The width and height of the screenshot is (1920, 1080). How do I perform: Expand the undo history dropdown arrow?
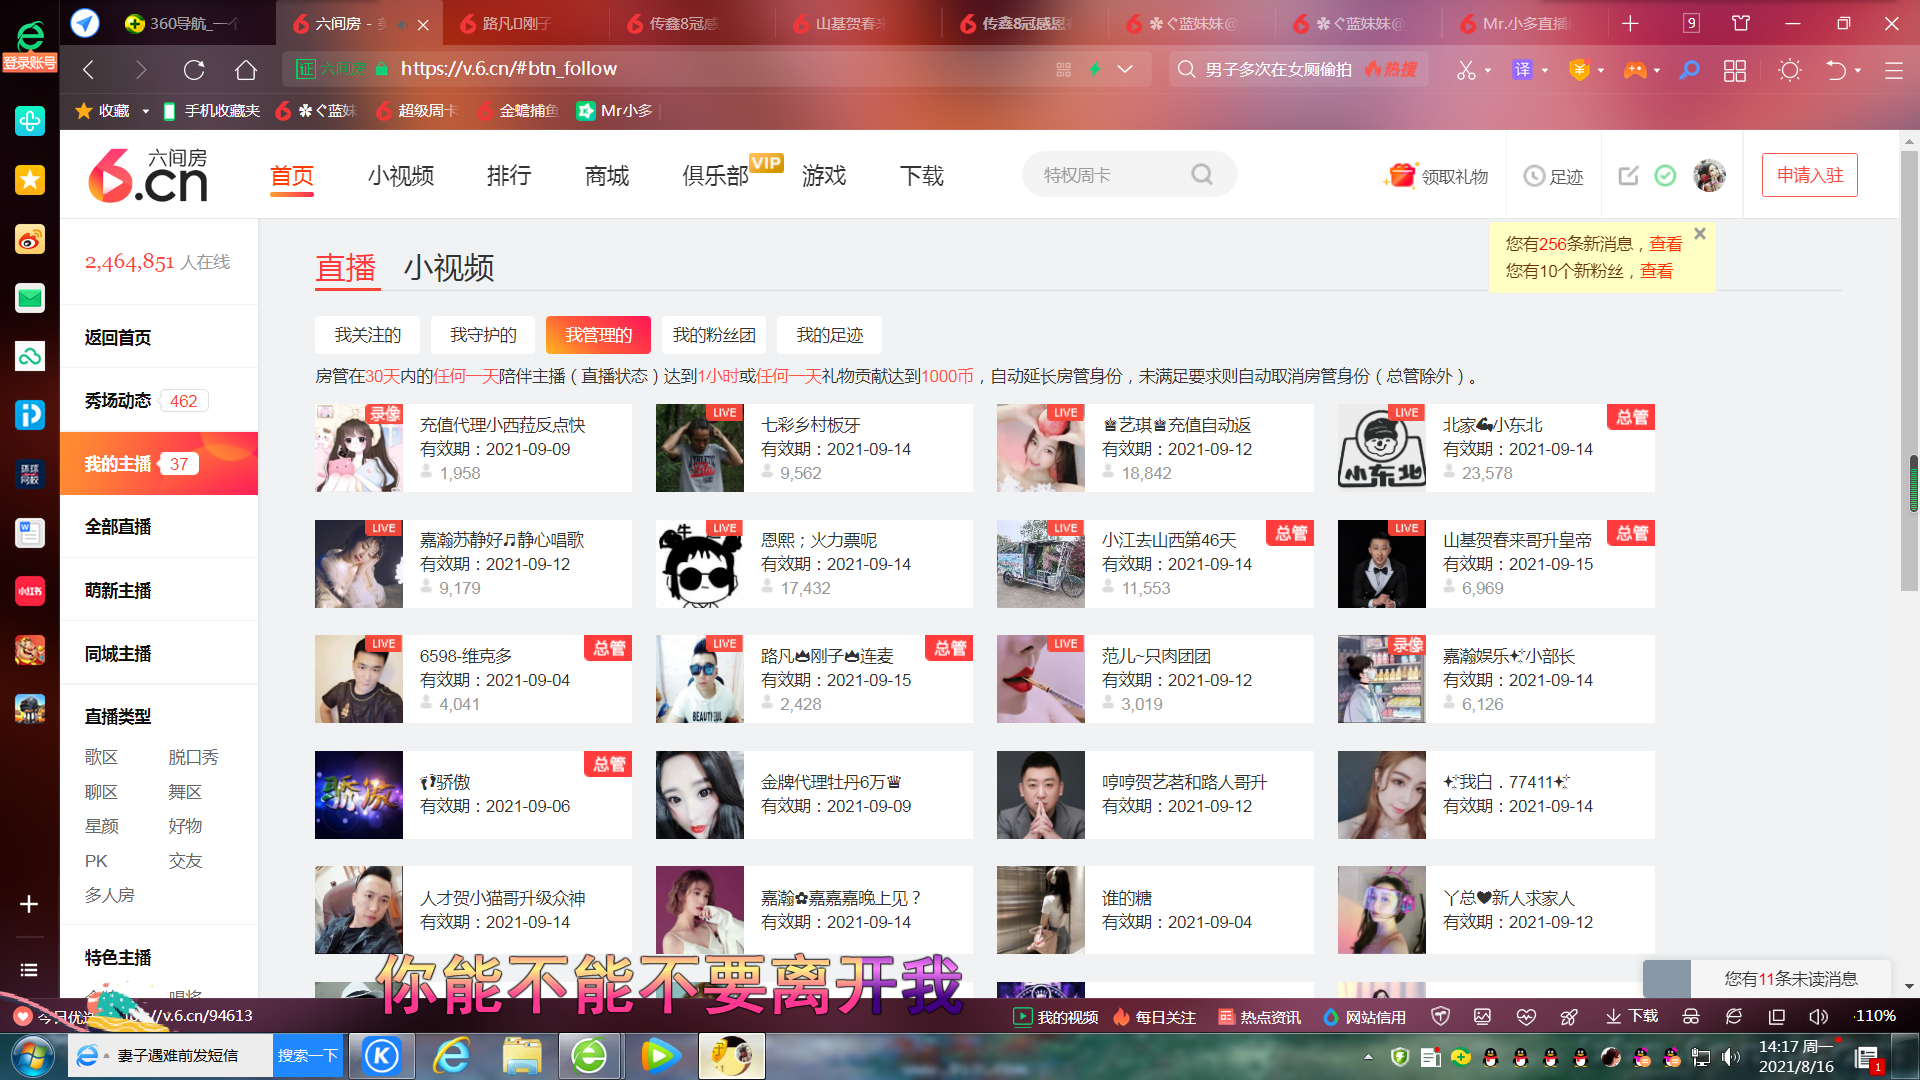pyautogui.click(x=1858, y=70)
